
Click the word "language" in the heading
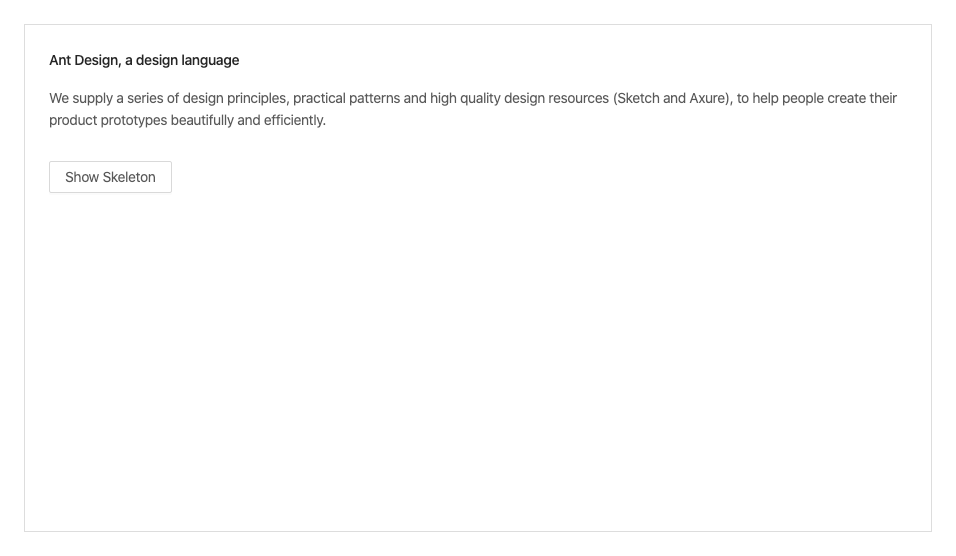tap(210, 60)
